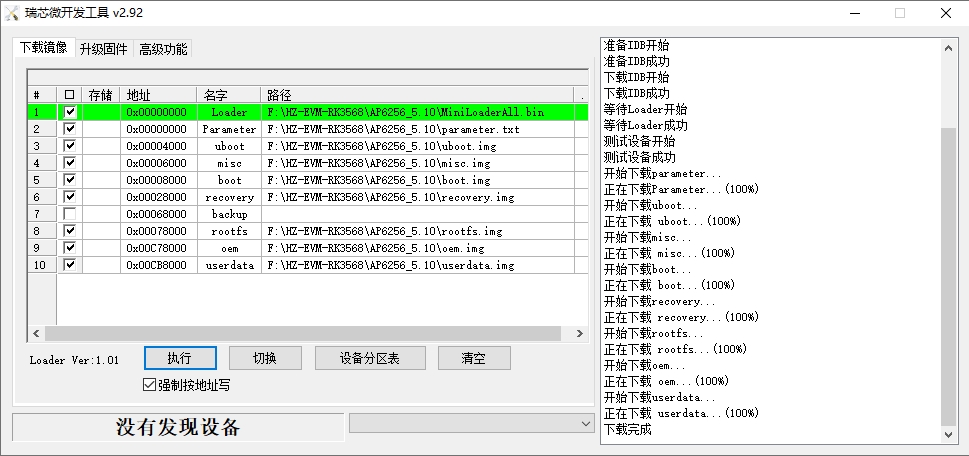969x456 pixels.
Task: Open the device dropdown combo box
Action: [472, 423]
